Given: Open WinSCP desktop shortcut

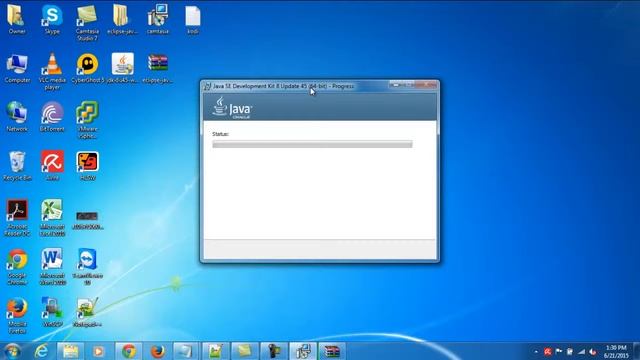Looking at the screenshot, I should [x=52, y=313].
